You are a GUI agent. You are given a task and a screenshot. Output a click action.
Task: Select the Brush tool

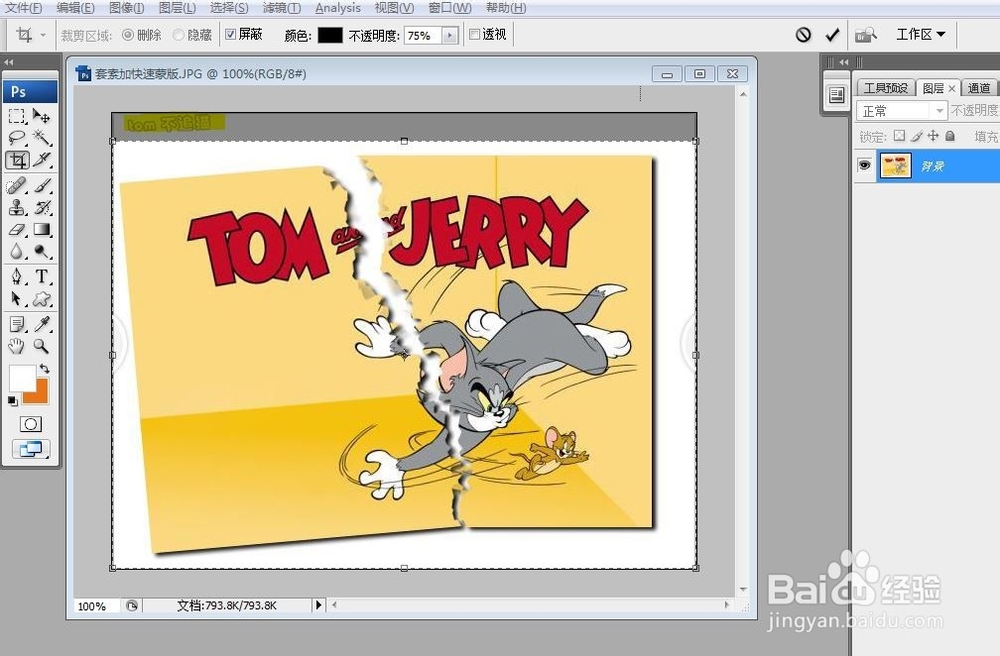click(41, 186)
